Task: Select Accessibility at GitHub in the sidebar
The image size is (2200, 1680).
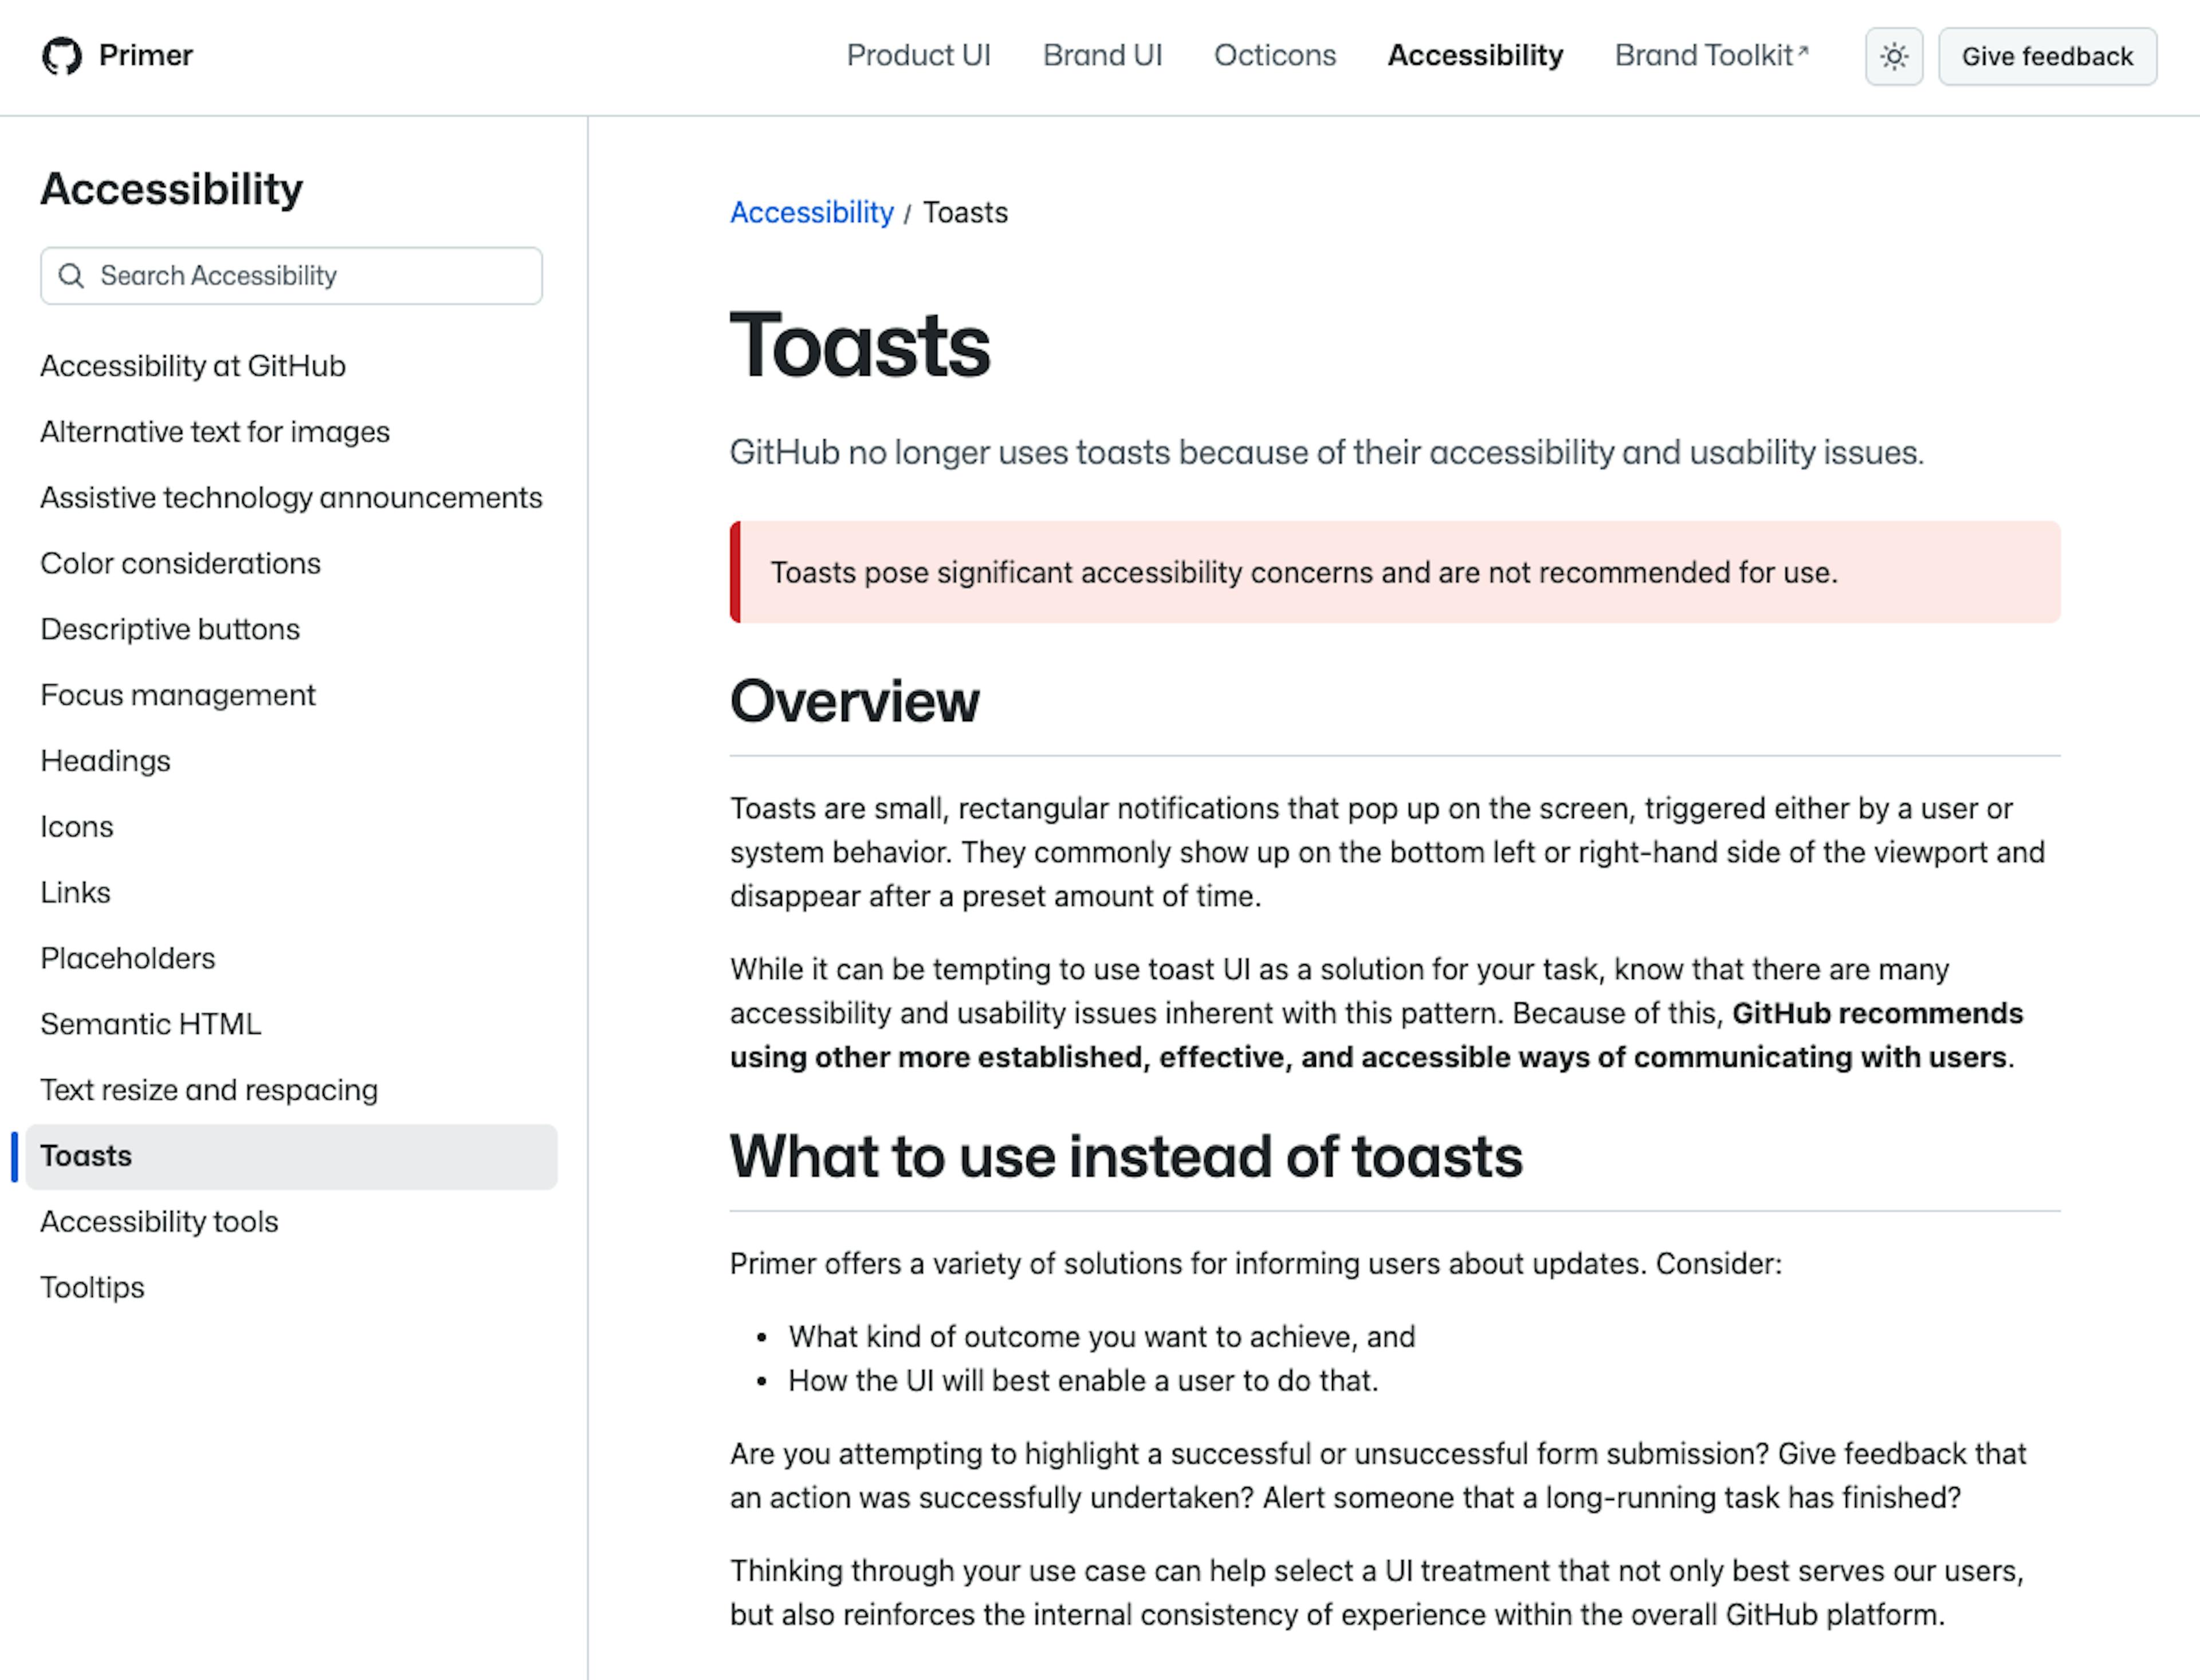Action: click(193, 366)
